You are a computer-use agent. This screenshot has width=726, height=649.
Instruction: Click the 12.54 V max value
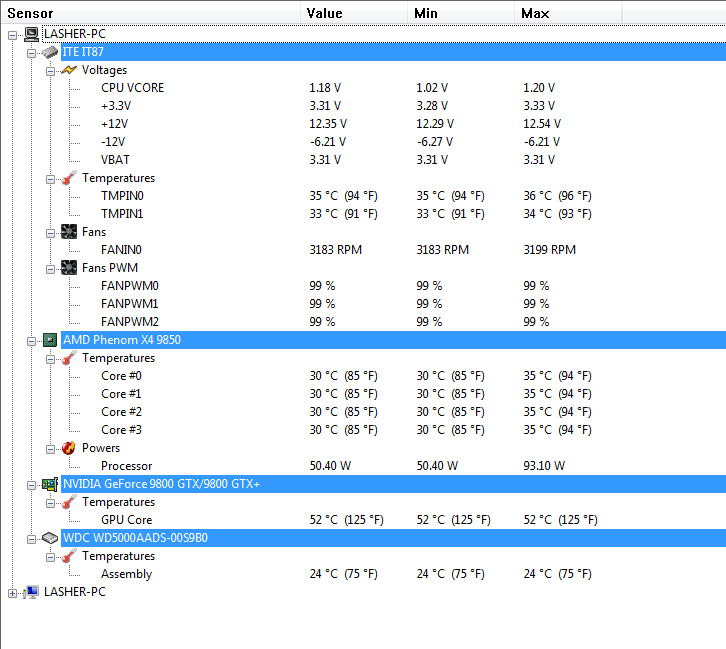tap(542, 124)
